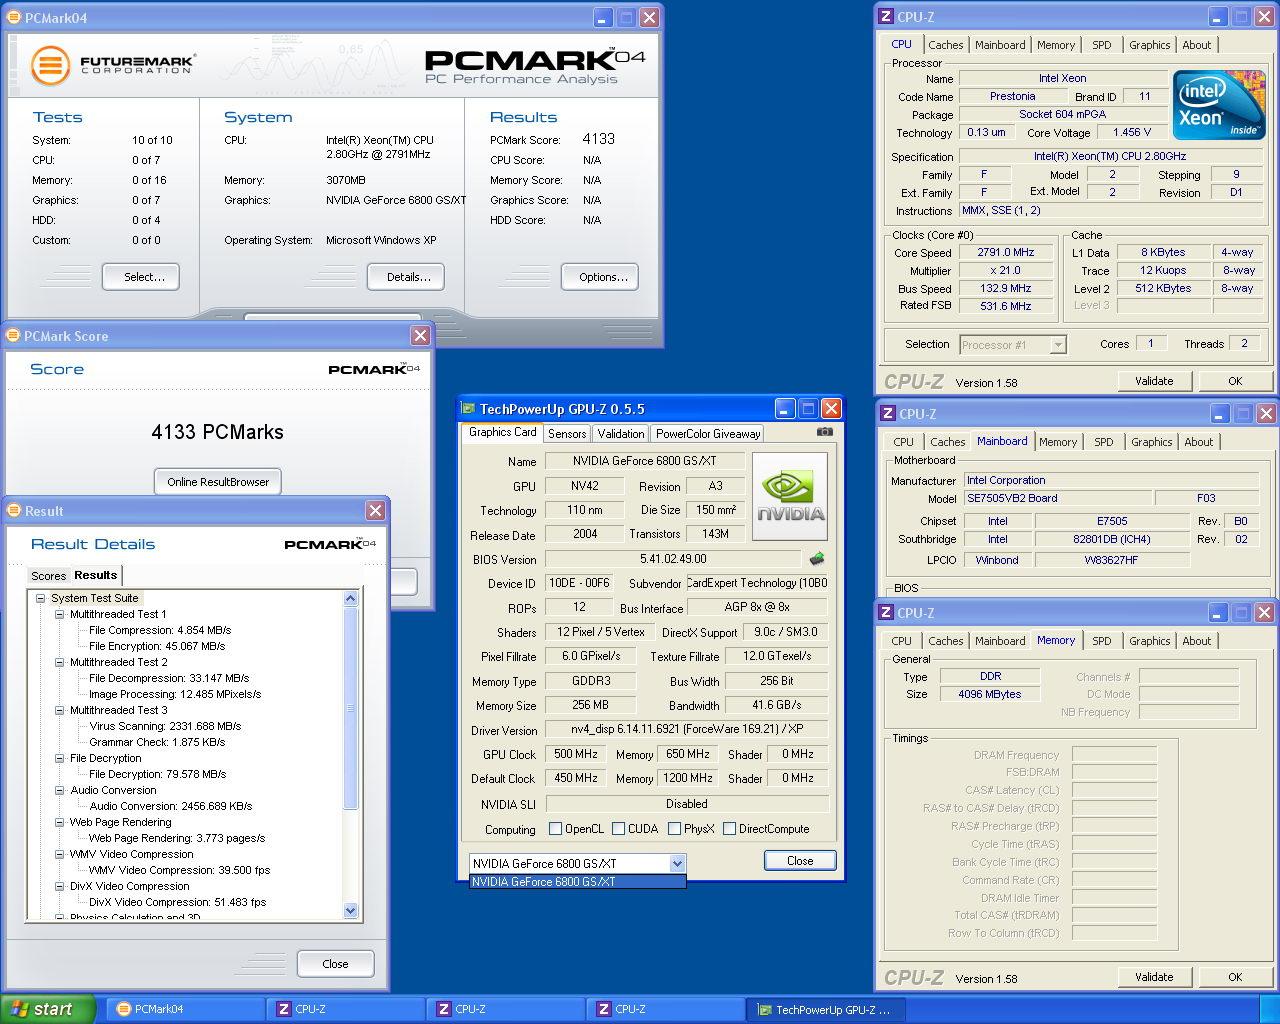
Task: Click the Result Details scrollbar thumb
Action: [350, 708]
